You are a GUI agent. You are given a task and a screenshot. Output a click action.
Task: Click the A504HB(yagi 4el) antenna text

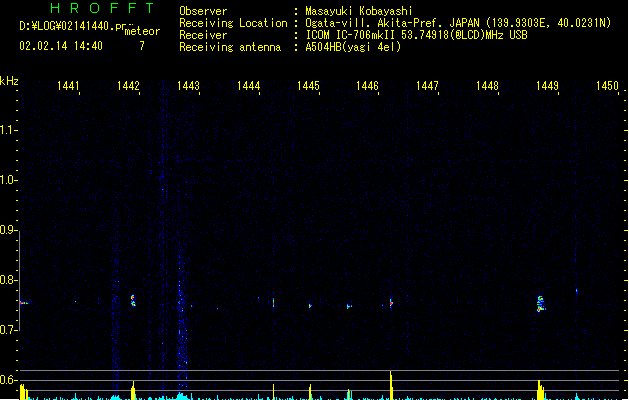tap(353, 47)
